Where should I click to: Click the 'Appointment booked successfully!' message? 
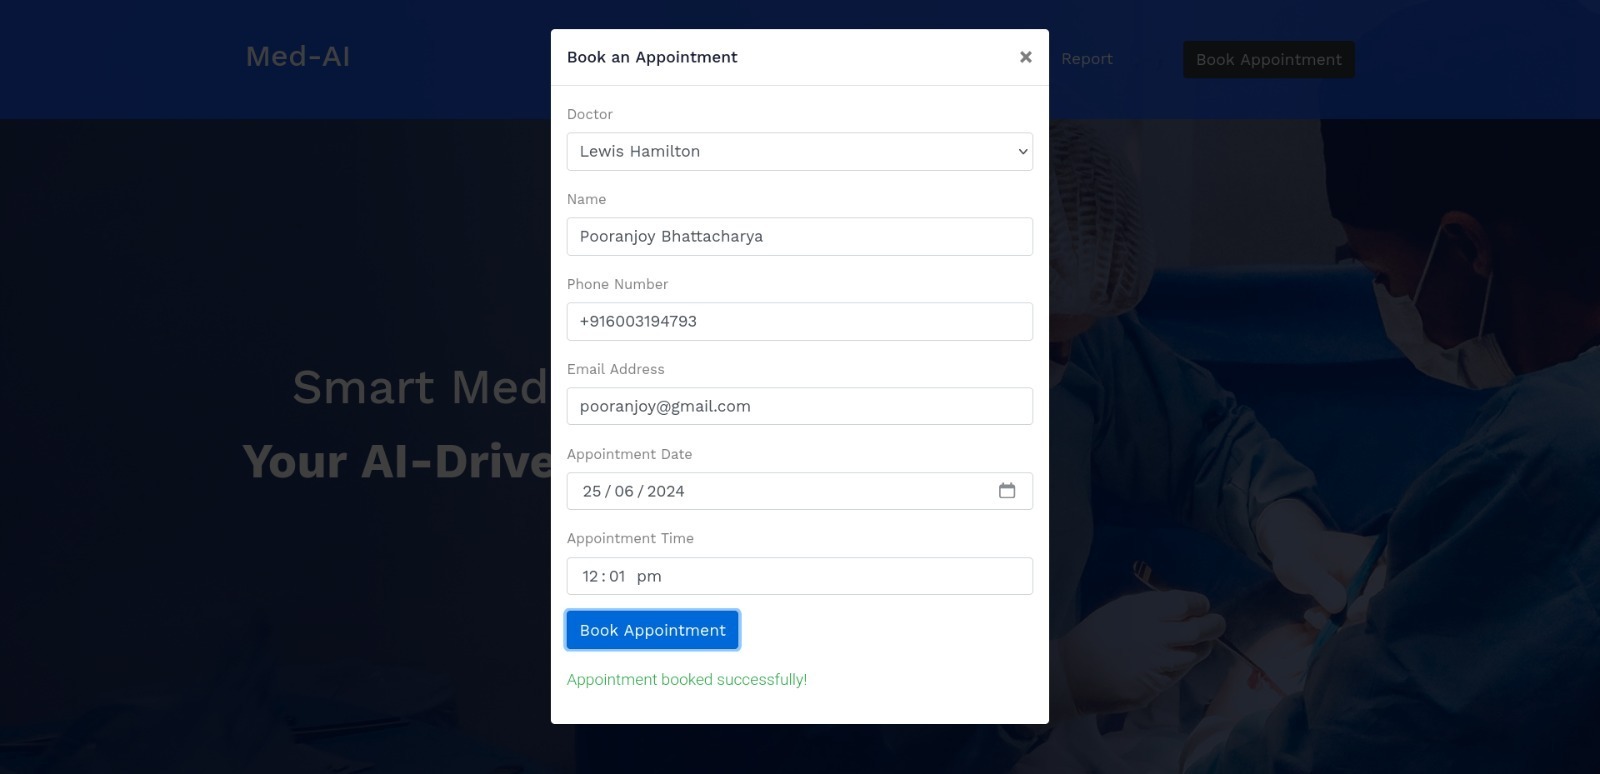click(x=687, y=680)
